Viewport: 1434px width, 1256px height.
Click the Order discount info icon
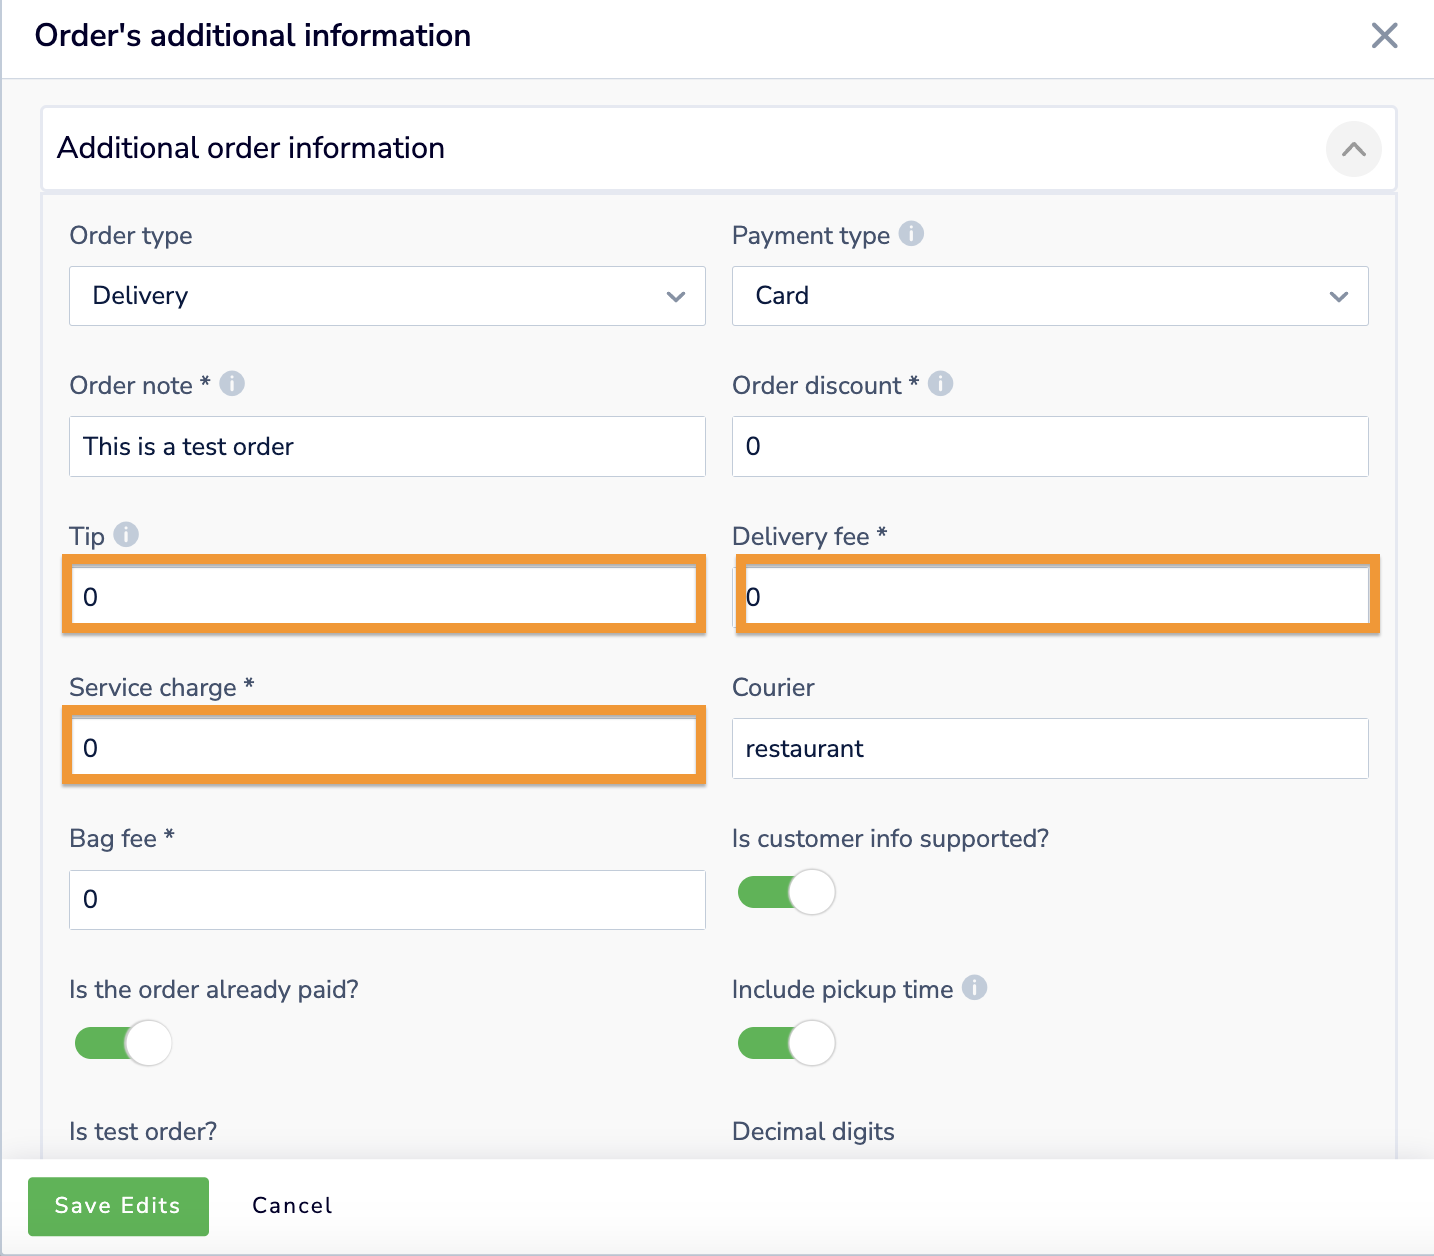click(x=941, y=384)
